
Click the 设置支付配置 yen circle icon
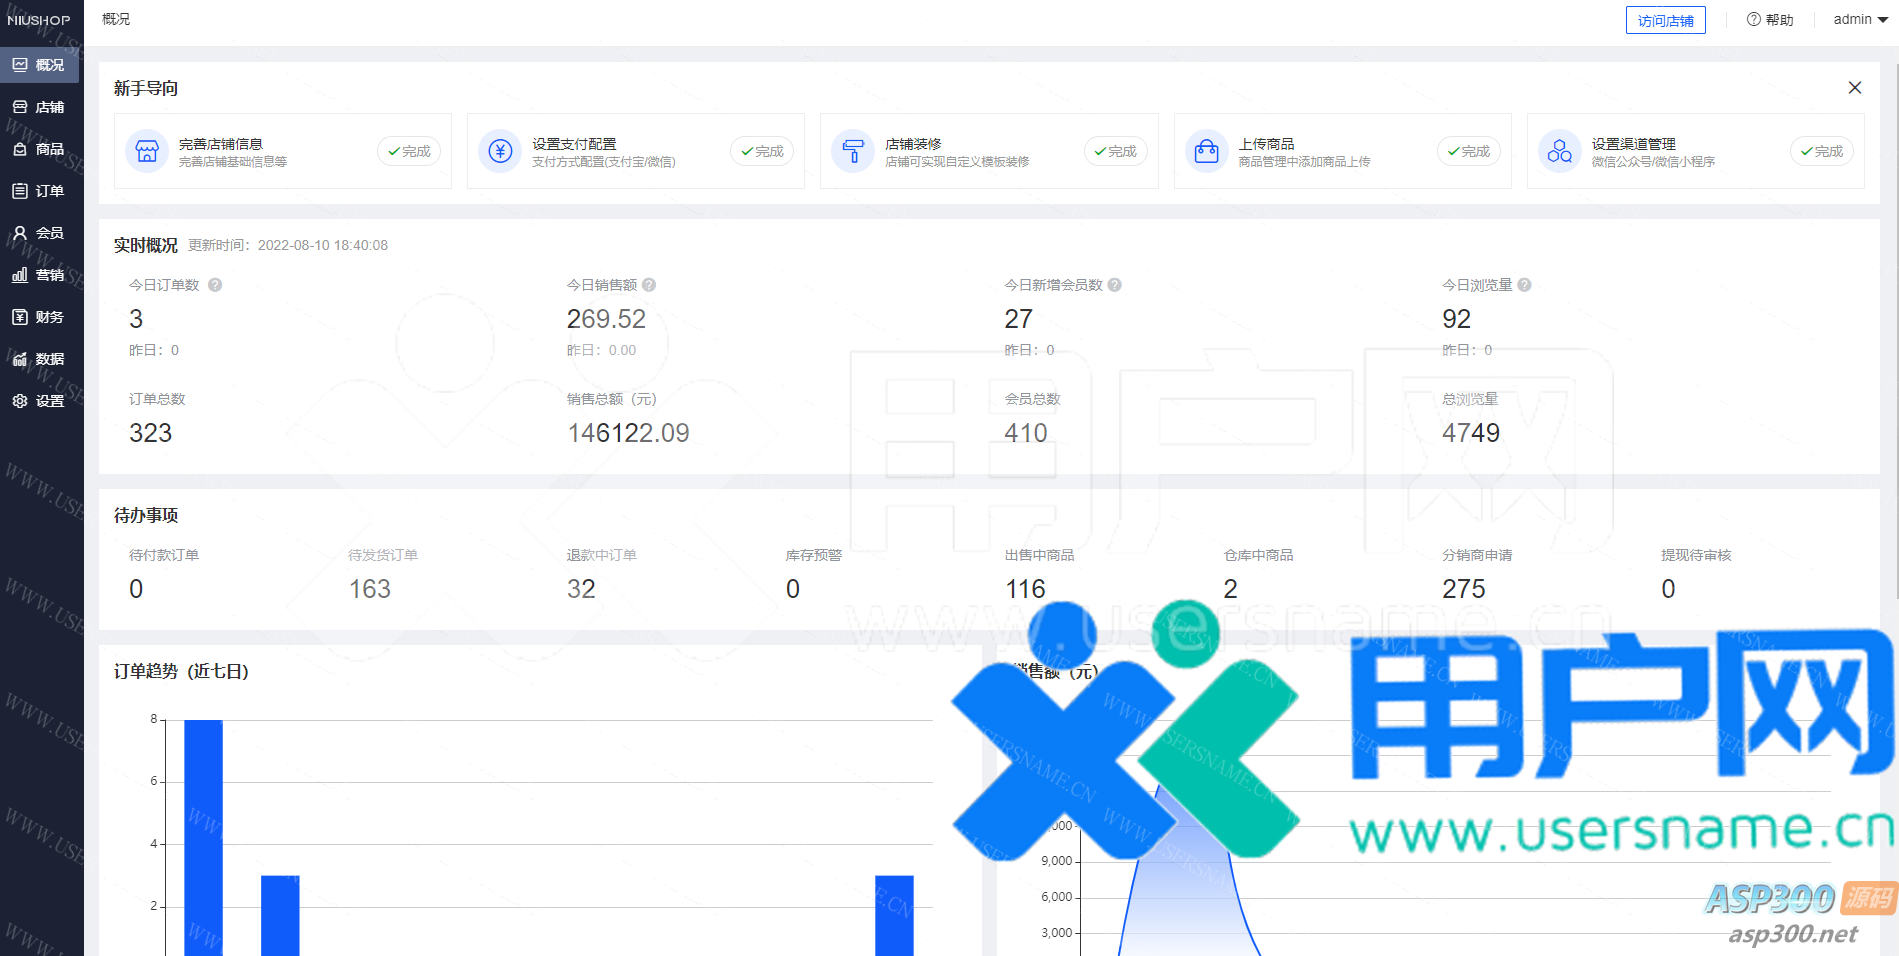coord(500,151)
